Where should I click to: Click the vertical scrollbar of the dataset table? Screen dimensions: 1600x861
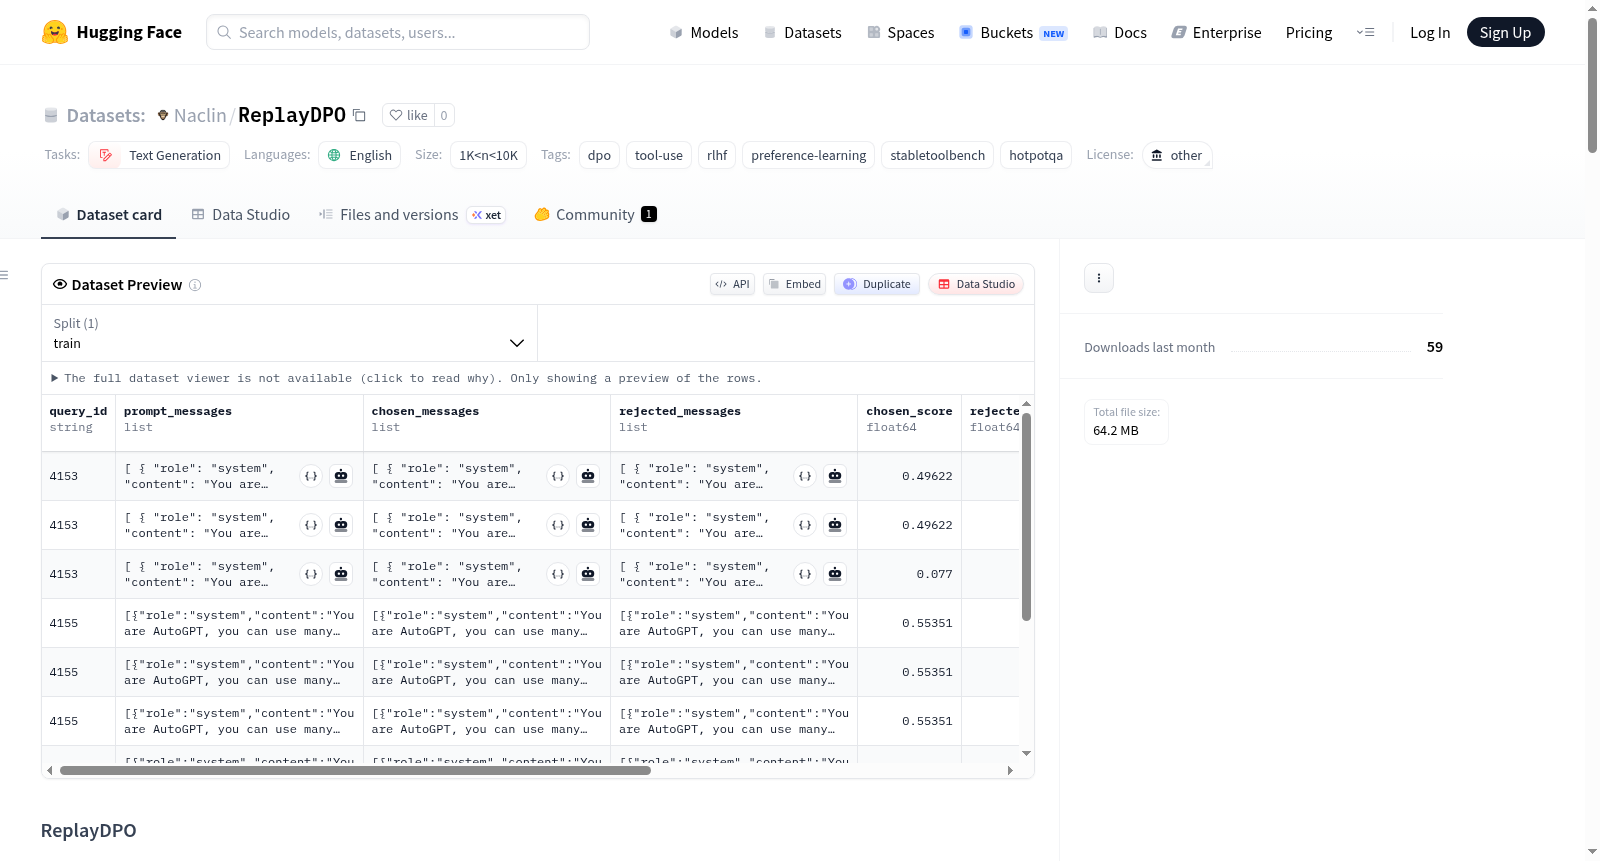1026,516
